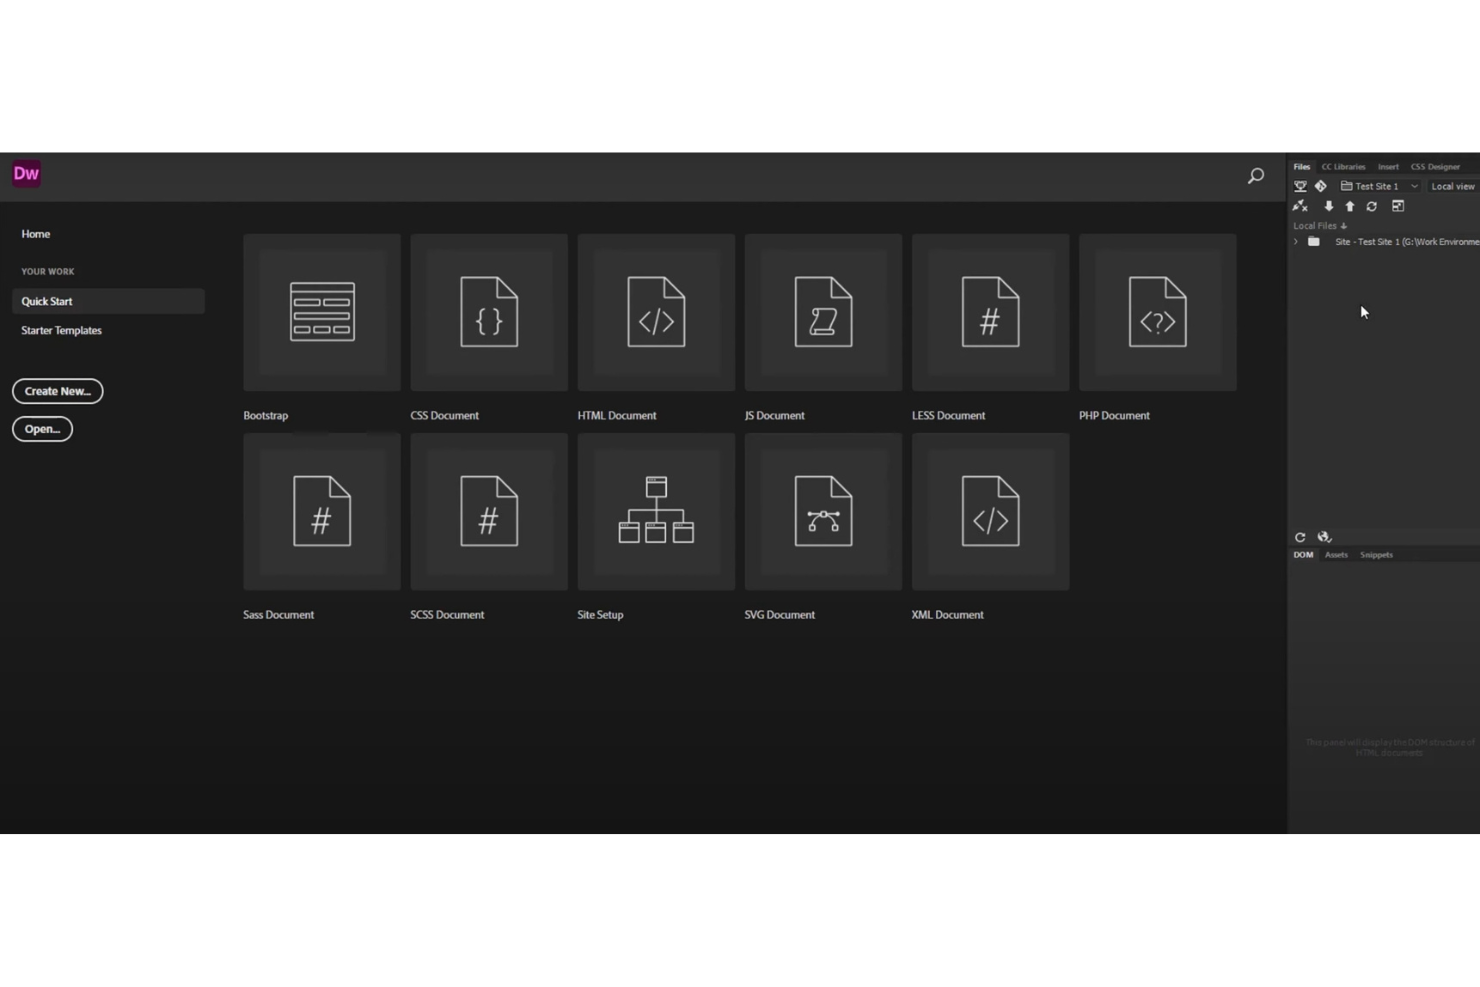The height and width of the screenshot is (987, 1480).
Task: Open the search magnifier icon
Action: (x=1256, y=176)
